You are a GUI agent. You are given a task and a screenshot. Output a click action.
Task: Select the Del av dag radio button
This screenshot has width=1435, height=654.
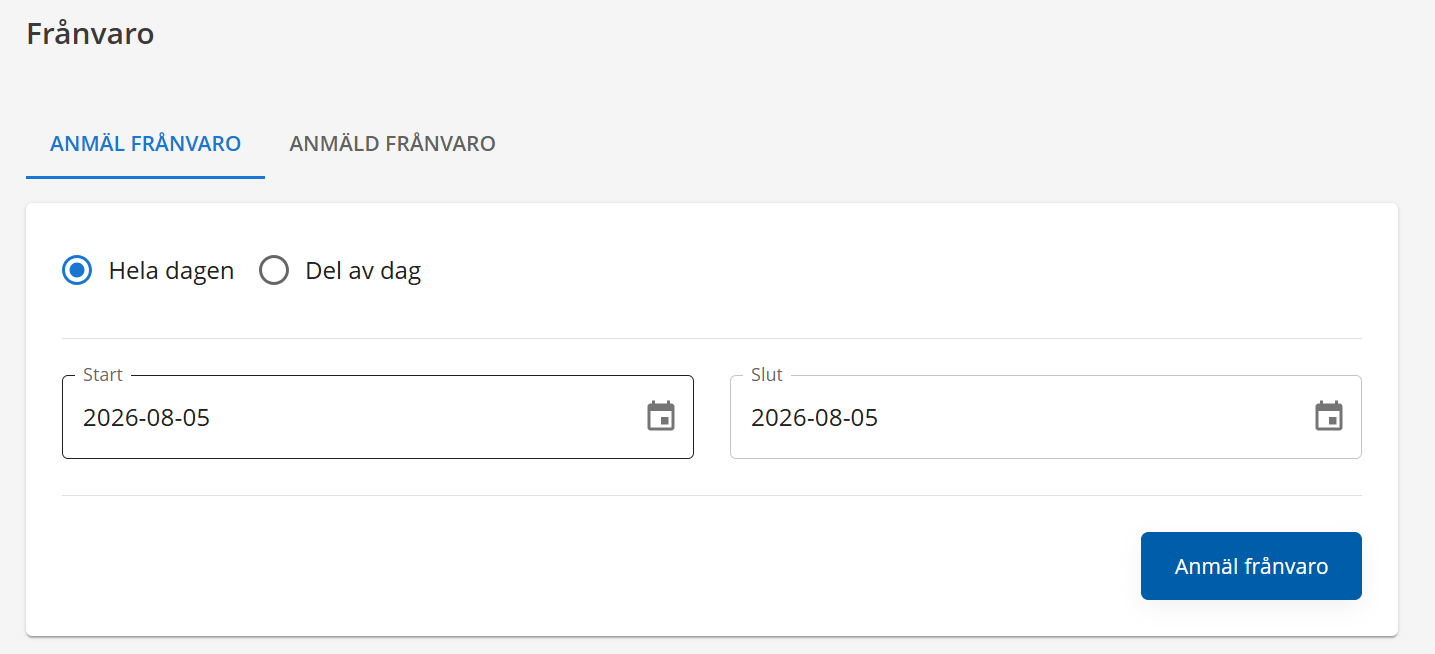(x=274, y=270)
